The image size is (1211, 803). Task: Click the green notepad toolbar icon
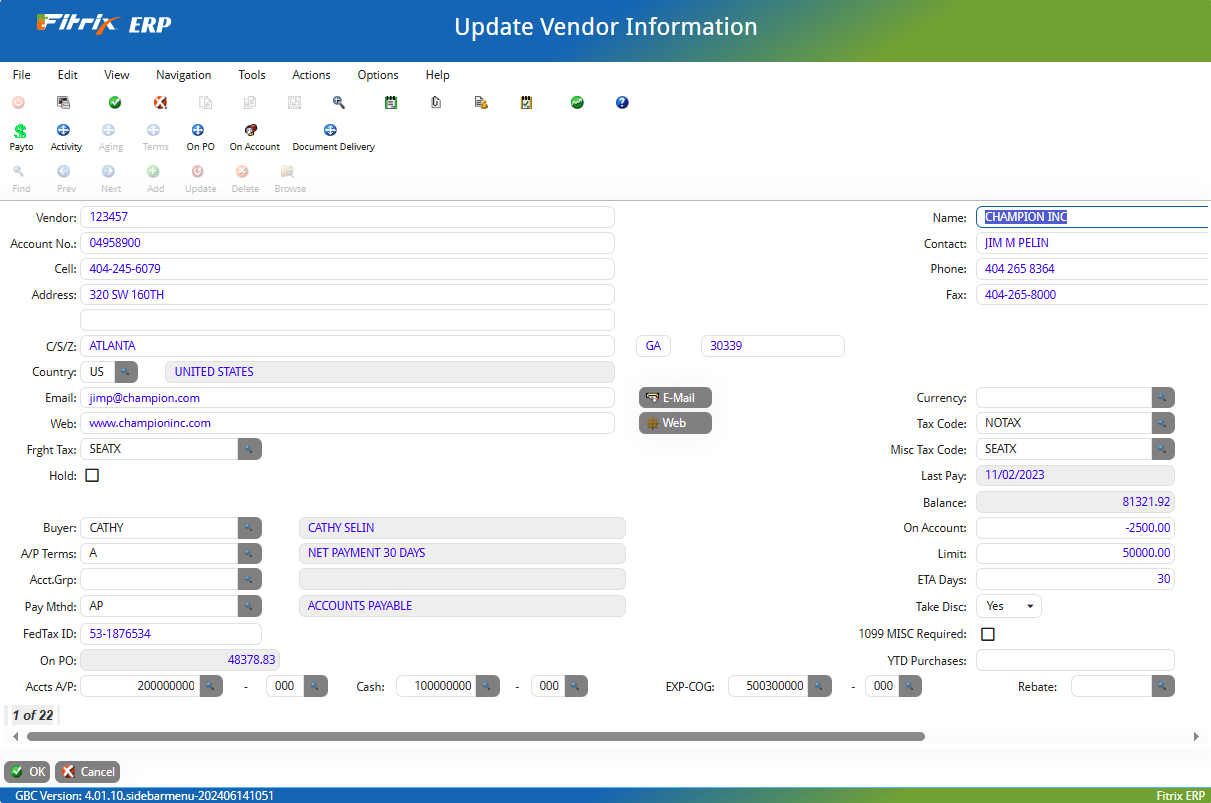[391, 102]
